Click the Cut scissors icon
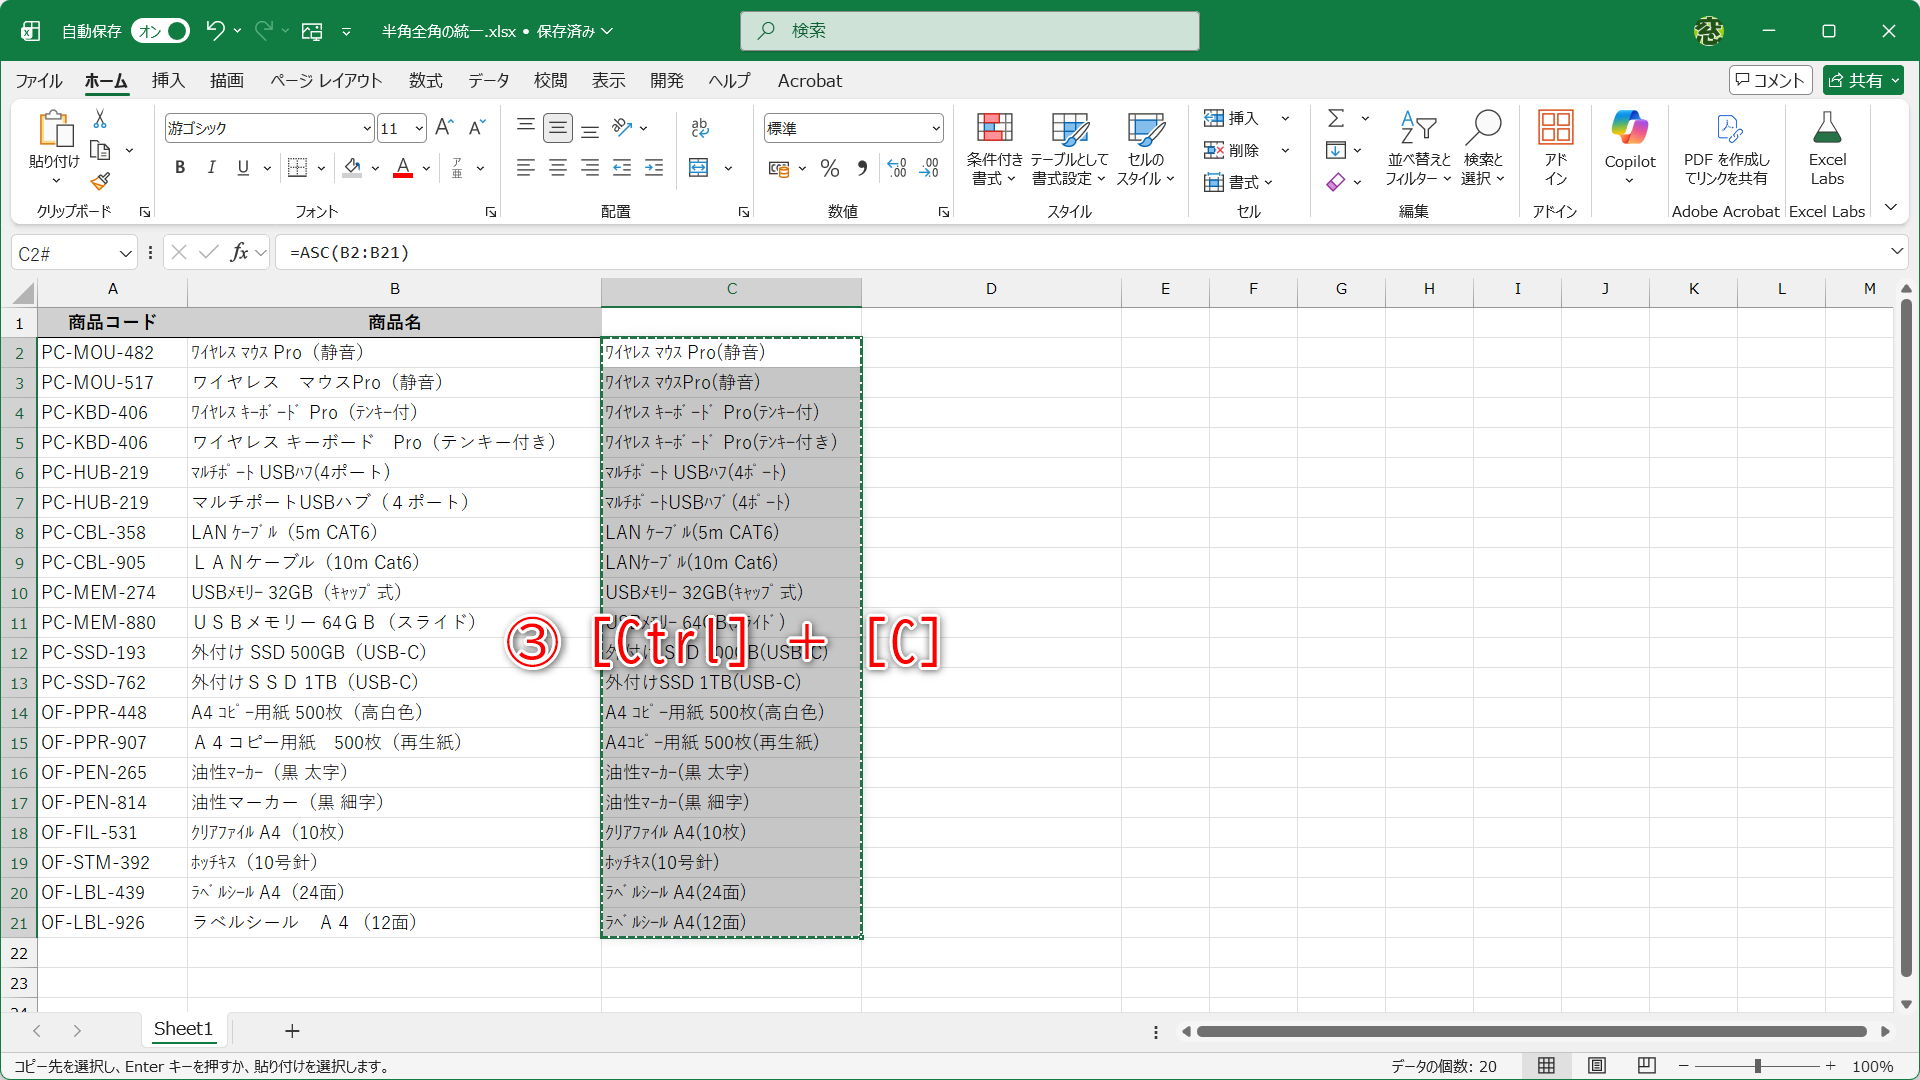 (x=100, y=119)
